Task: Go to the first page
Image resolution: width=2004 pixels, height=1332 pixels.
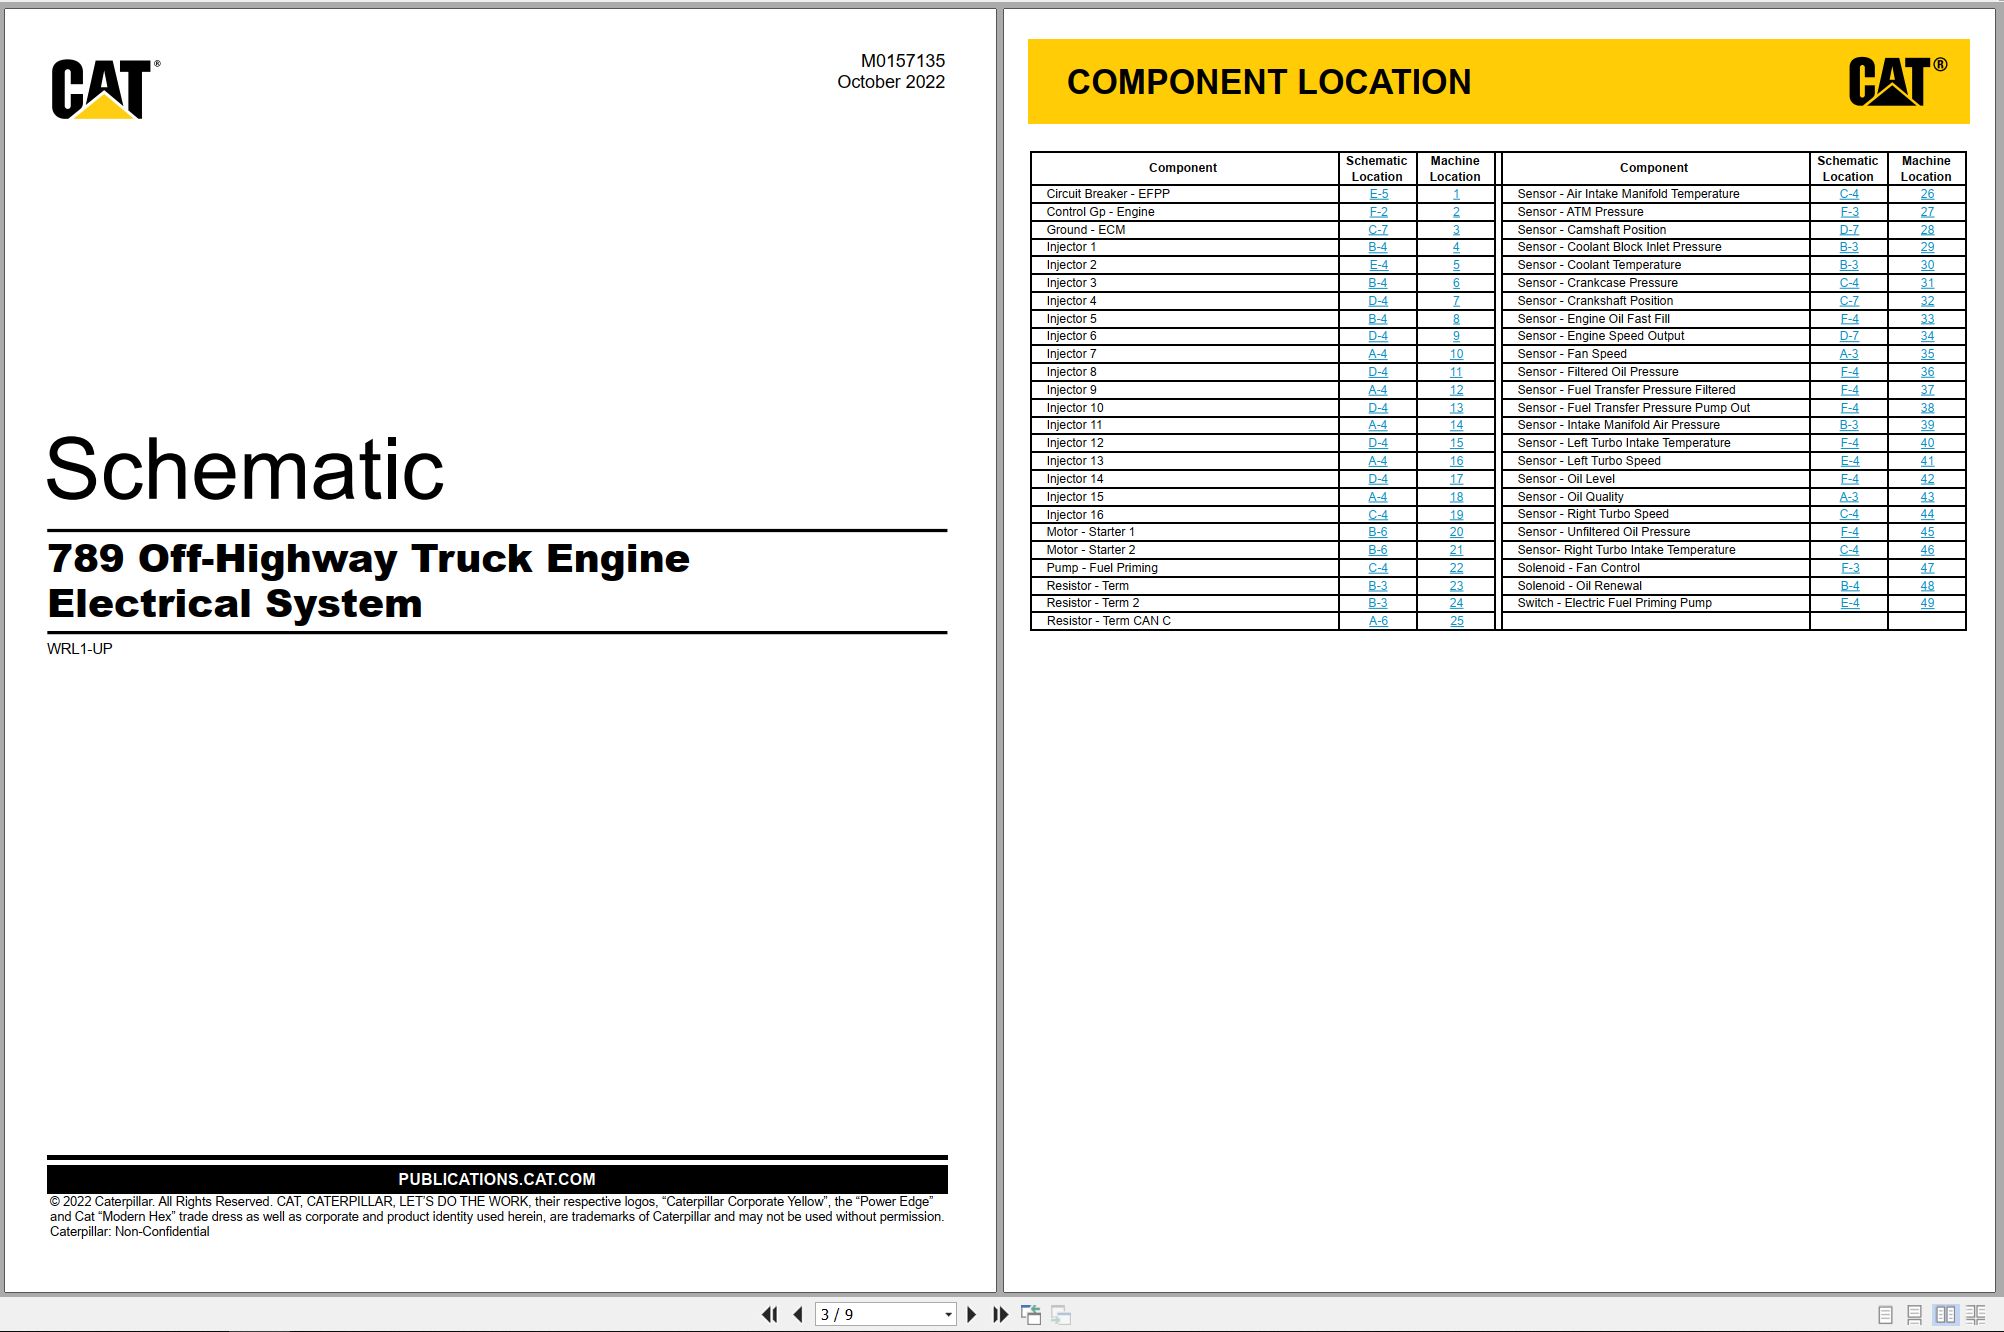Action: click(769, 1314)
